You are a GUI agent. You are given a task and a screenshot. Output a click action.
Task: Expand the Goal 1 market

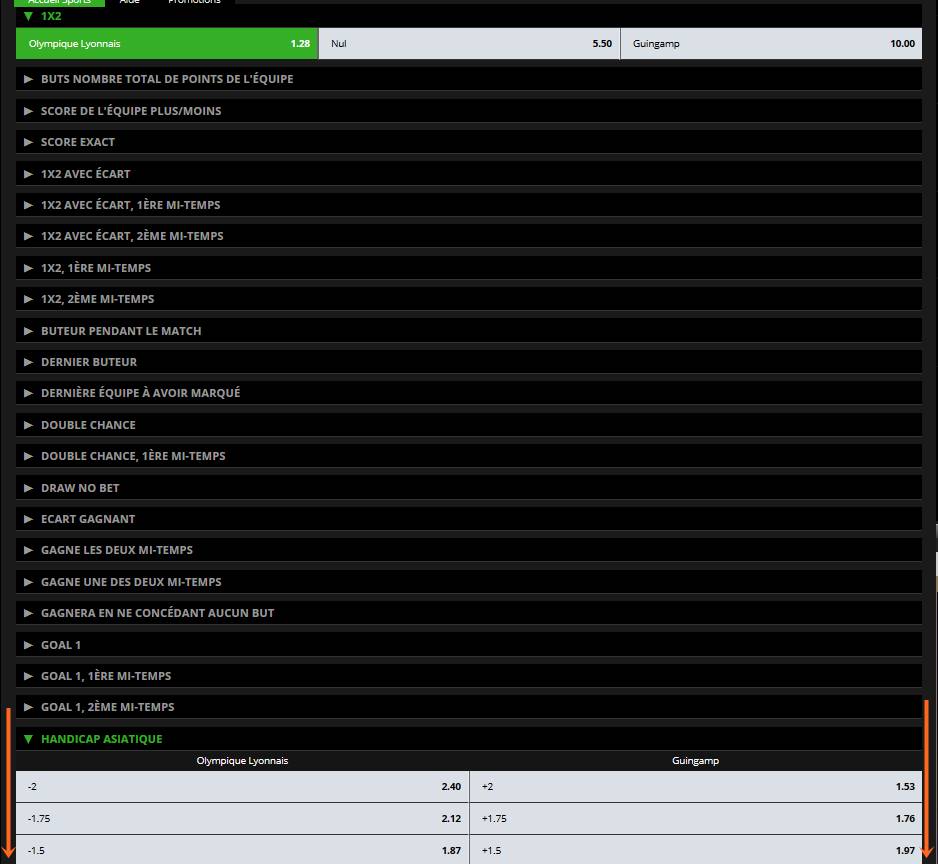(x=468, y=644)
